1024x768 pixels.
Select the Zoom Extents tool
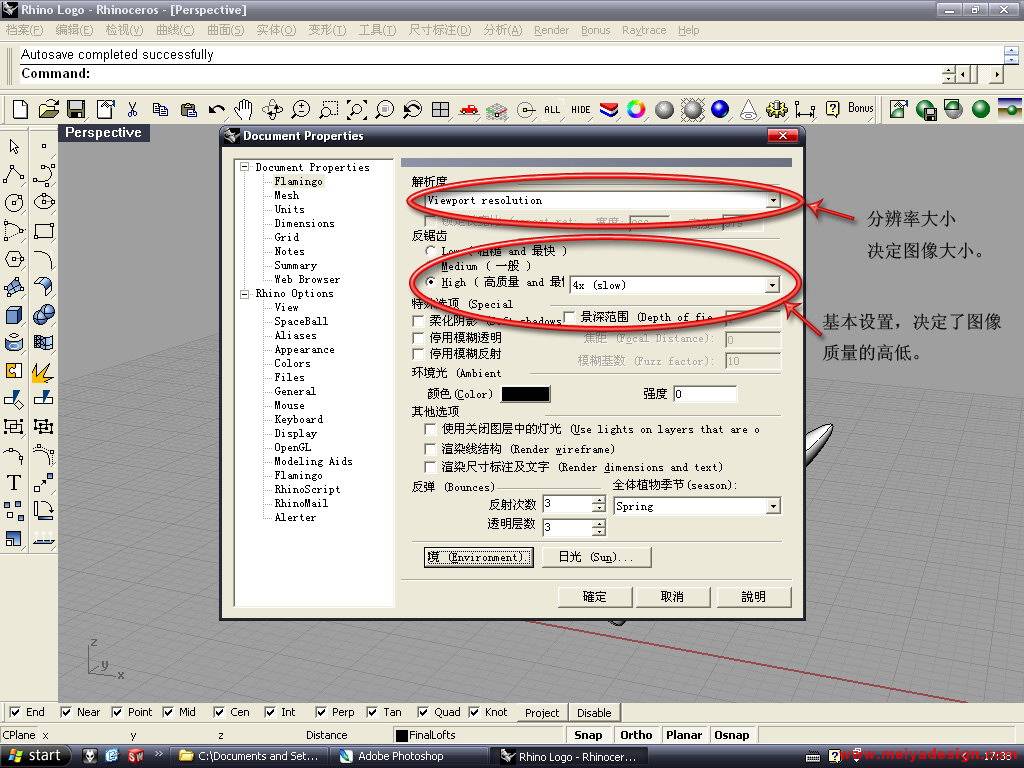[x=357, y=109]
